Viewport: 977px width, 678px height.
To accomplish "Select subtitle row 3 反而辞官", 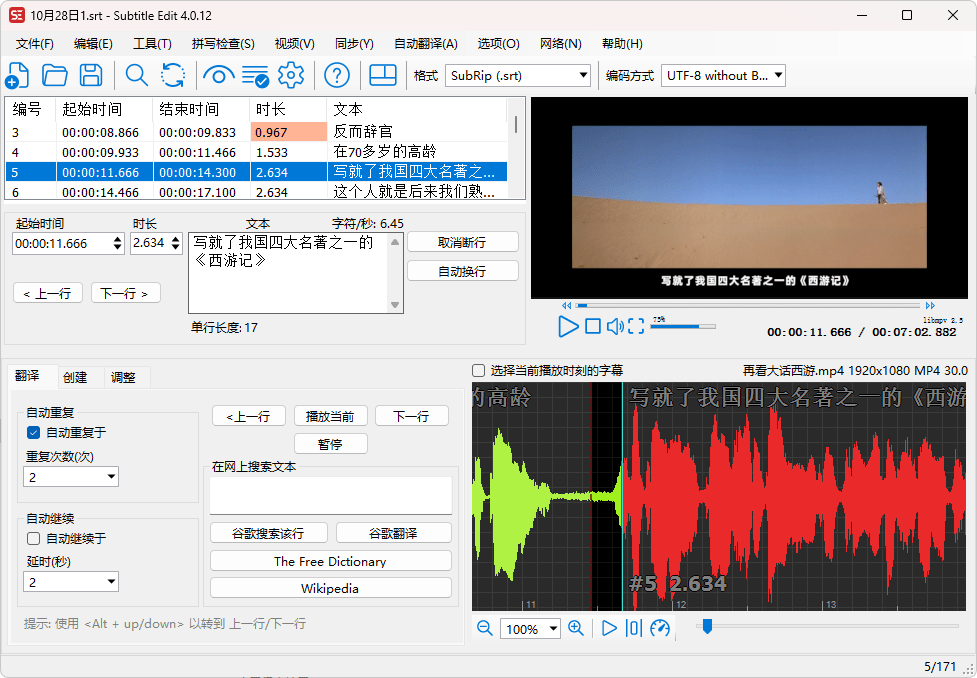I will [x=256, y=132].
